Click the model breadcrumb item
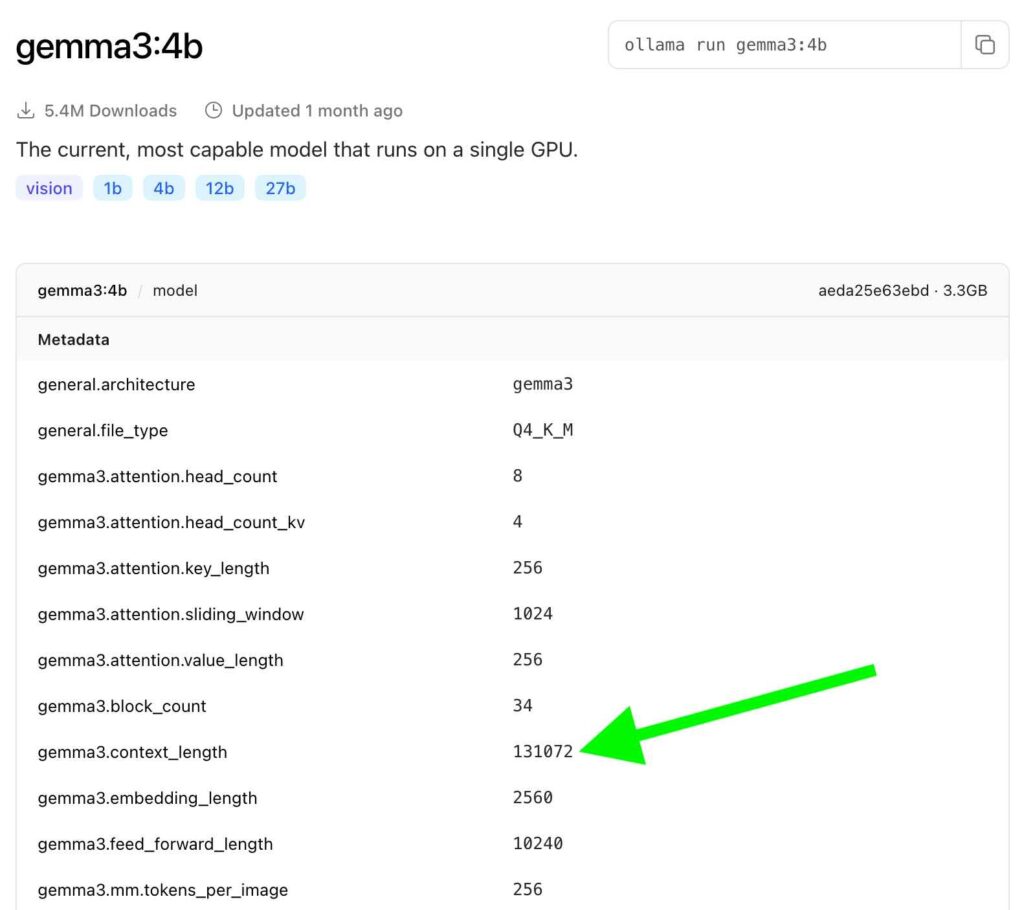The width and height of the screenshot is (1024, 910). (175, 291)
